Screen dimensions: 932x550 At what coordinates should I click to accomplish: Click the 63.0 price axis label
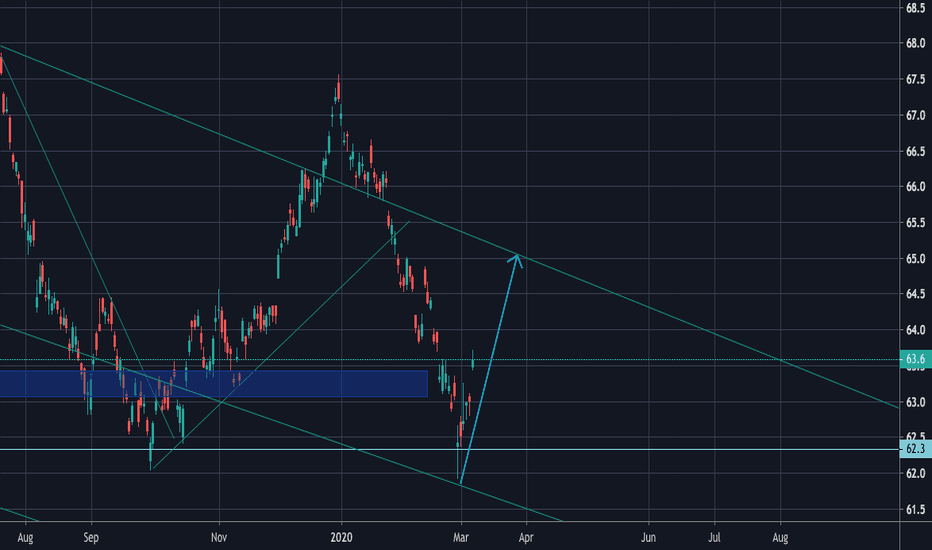tap(915, 402)
